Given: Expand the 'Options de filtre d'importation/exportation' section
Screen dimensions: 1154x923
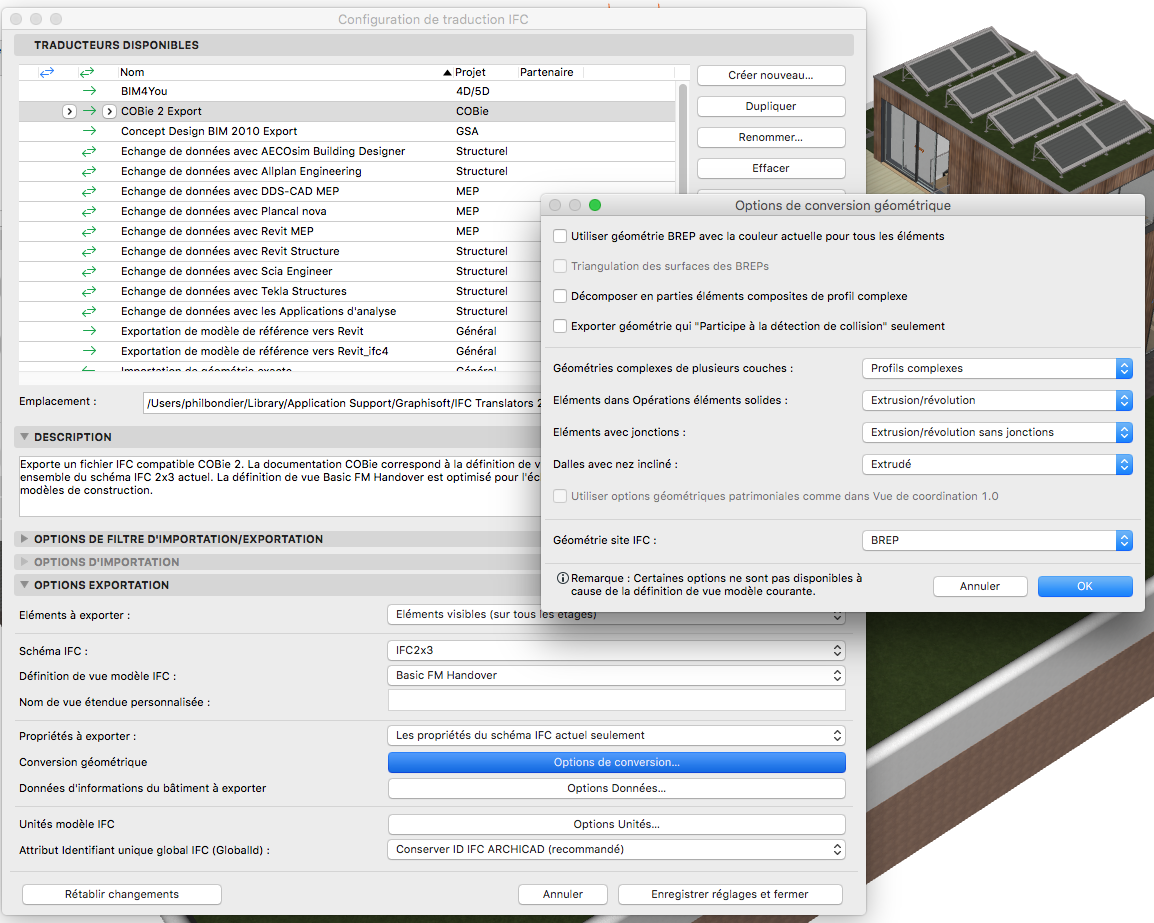Looking at the screenshot, I should point(25,539).
